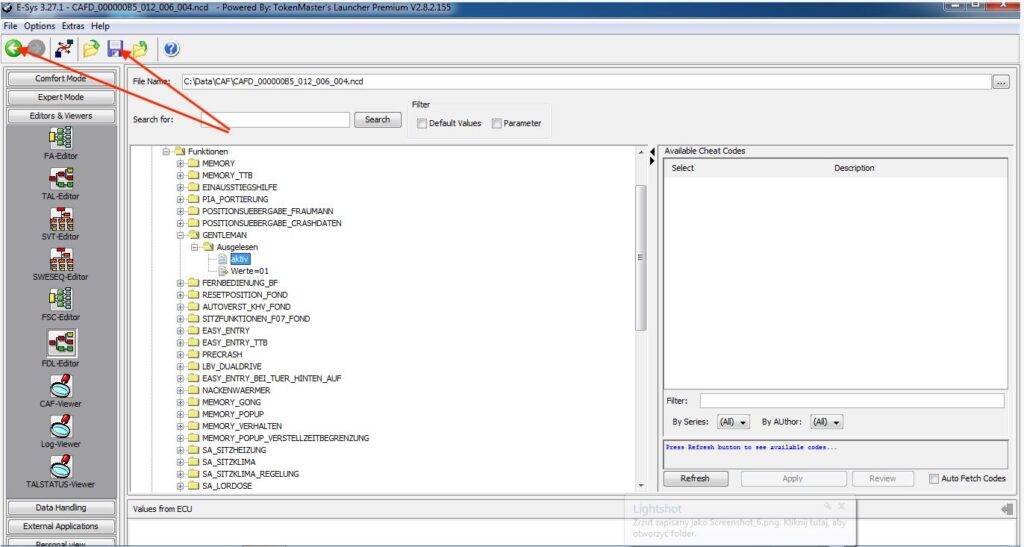The image size is (1024, 547).
Task: Click the Select column header
Action: [x=682, y=168]
